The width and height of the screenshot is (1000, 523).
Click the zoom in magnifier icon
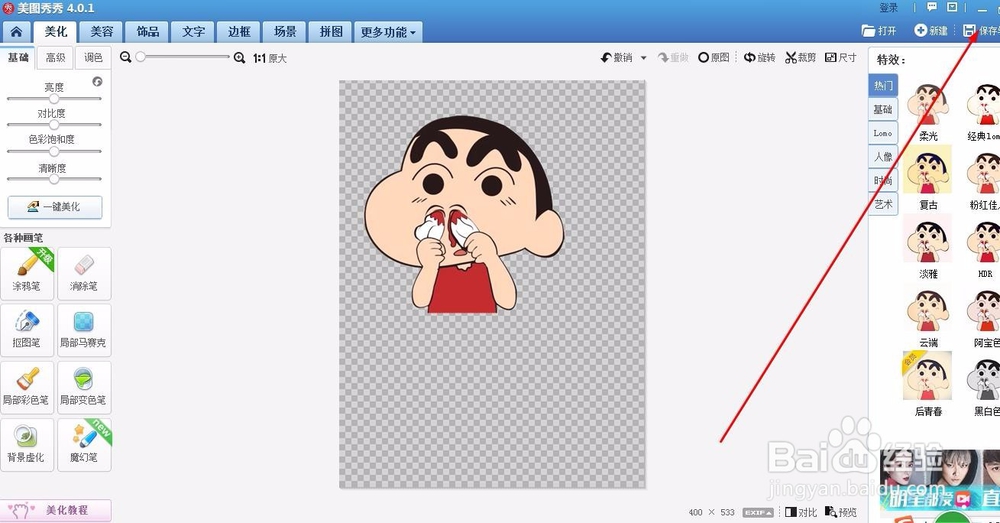(x=239, y=57)
